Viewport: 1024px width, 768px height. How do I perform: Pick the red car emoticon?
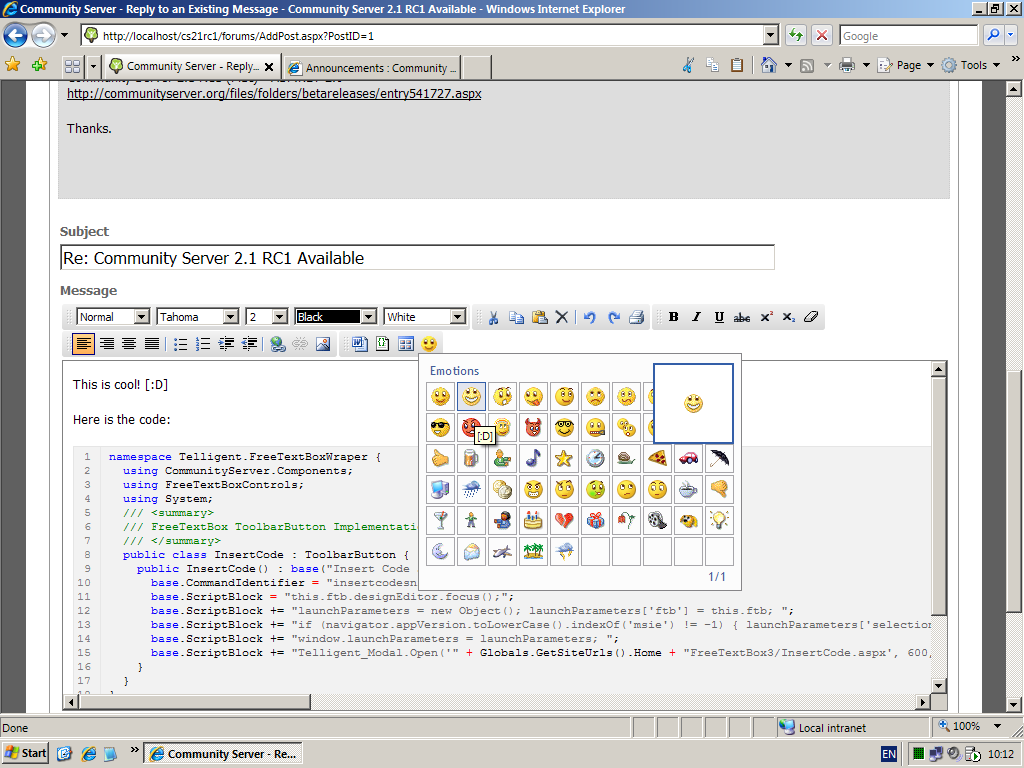tap(688, 459)
